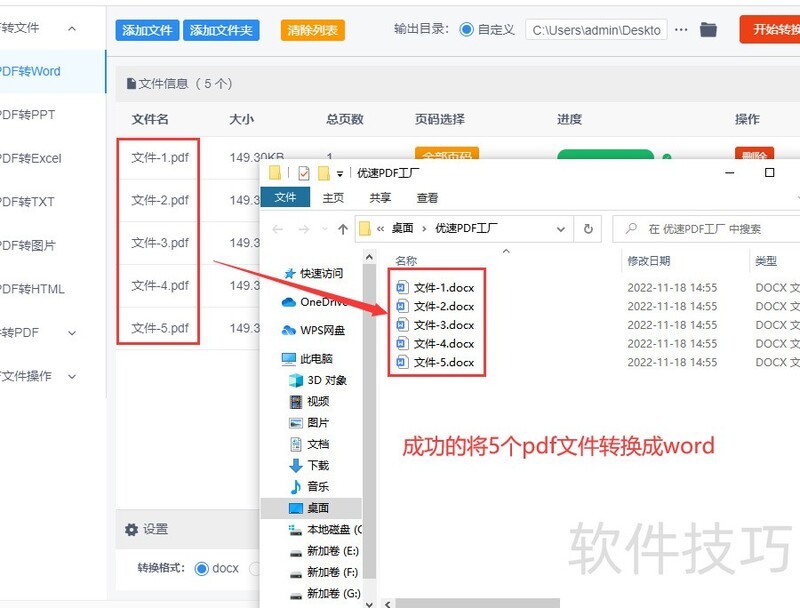Open the 共享 tab in Explorer ribbon
The image size is (800, 608).
coord(380,197)
